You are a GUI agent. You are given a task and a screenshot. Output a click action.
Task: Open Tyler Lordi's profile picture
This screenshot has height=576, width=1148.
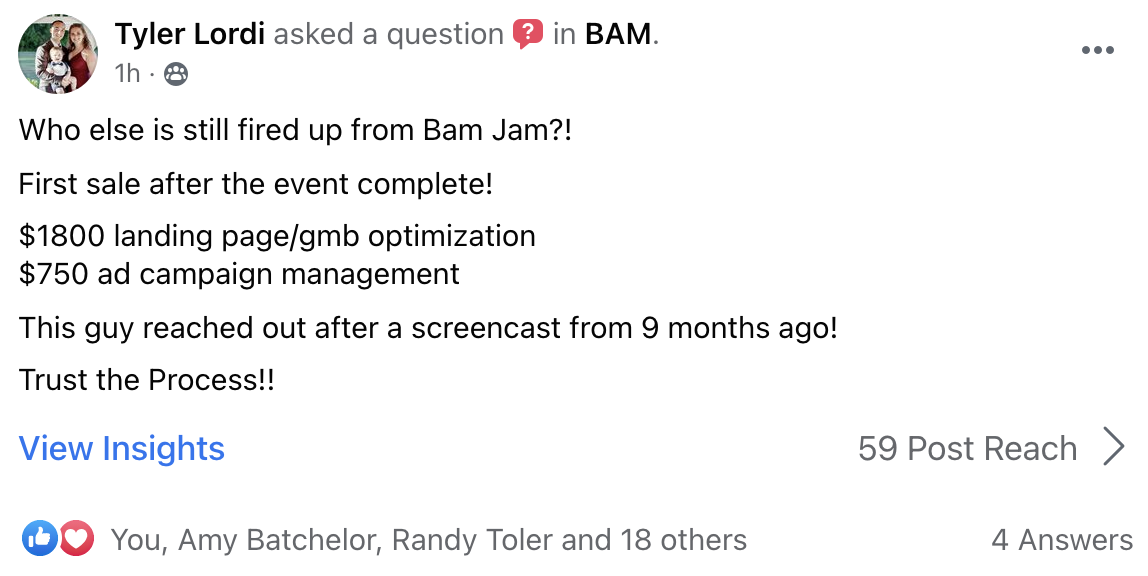(58, 54)
